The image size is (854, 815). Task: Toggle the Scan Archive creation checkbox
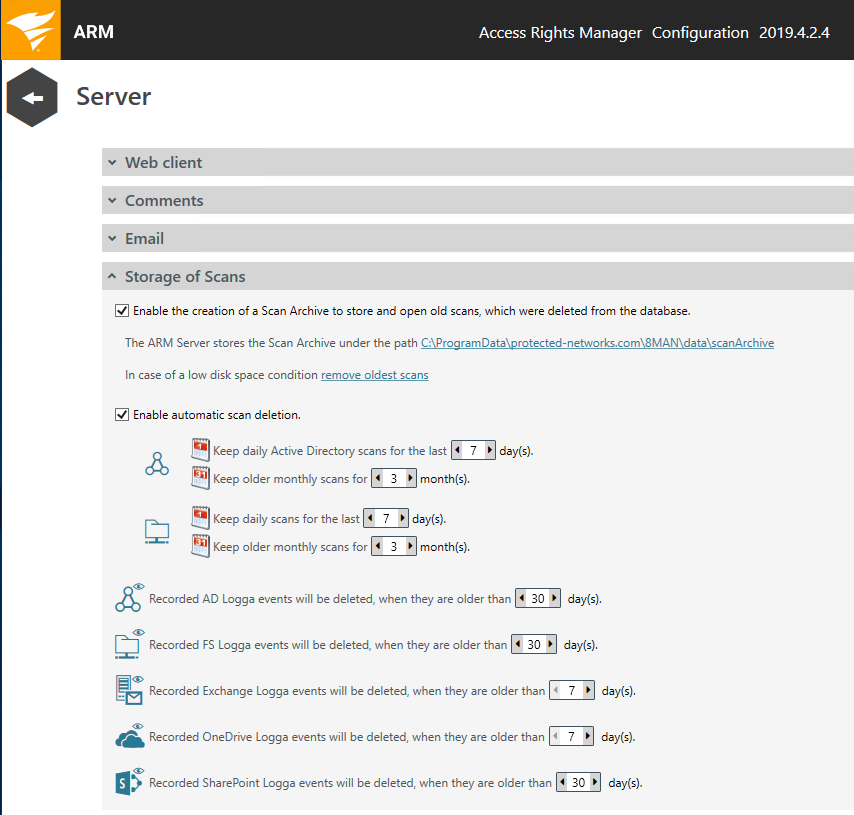(122, 311)
